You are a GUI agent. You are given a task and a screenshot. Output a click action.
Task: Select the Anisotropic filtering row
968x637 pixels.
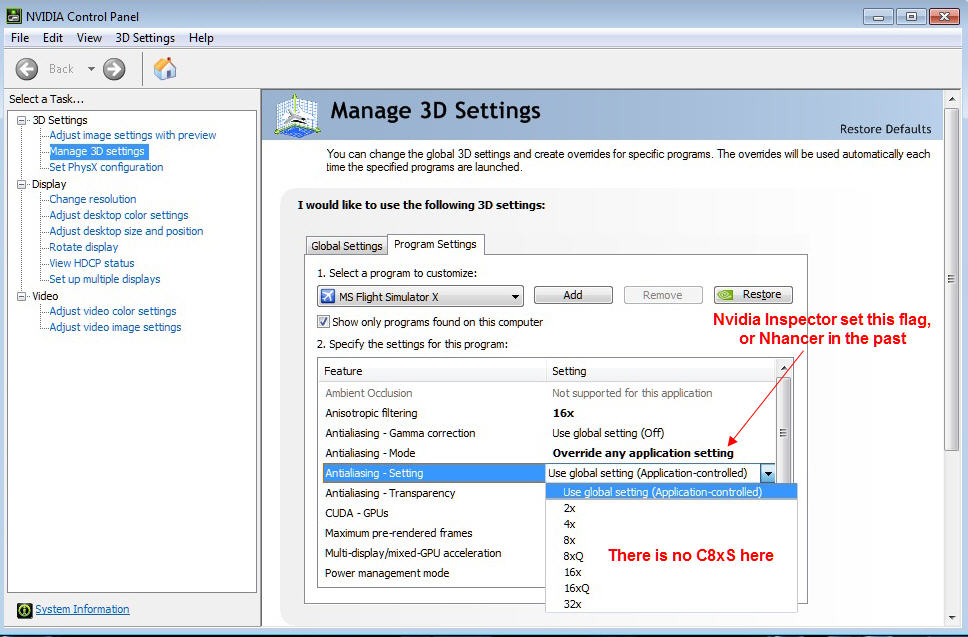coord(547,413)
